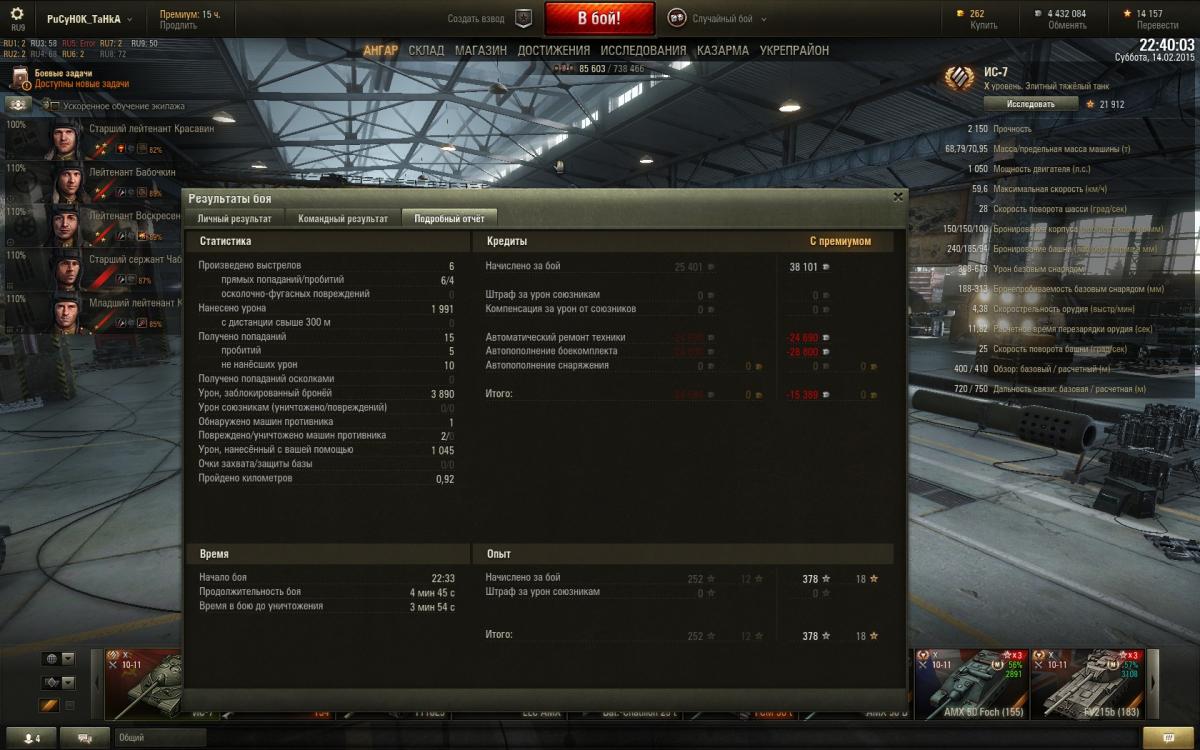Click the create platoon icon
This screenshot has height=750, width=1200.
click(523, 18)
